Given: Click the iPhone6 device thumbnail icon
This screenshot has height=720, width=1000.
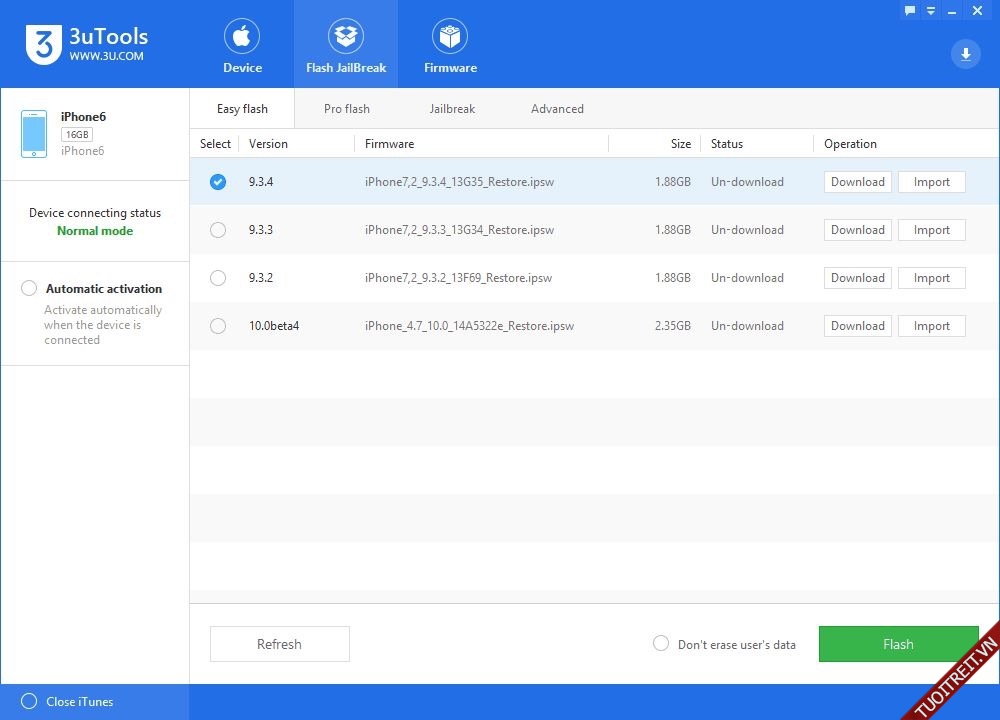Looking at the screenshot, I should tap(34, 134).
